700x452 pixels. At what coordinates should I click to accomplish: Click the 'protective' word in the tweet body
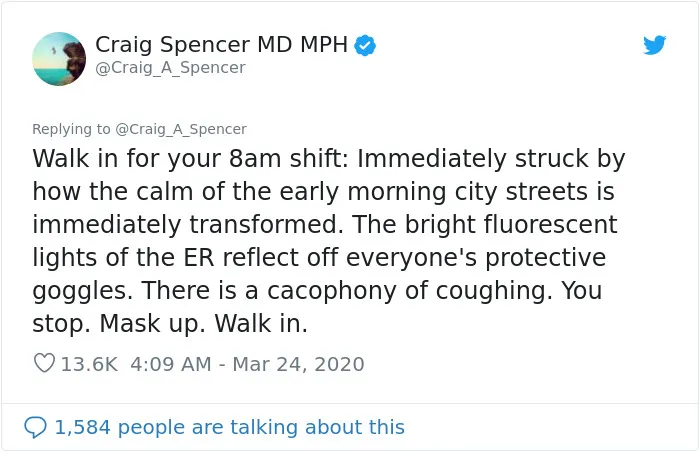(546, 258)
